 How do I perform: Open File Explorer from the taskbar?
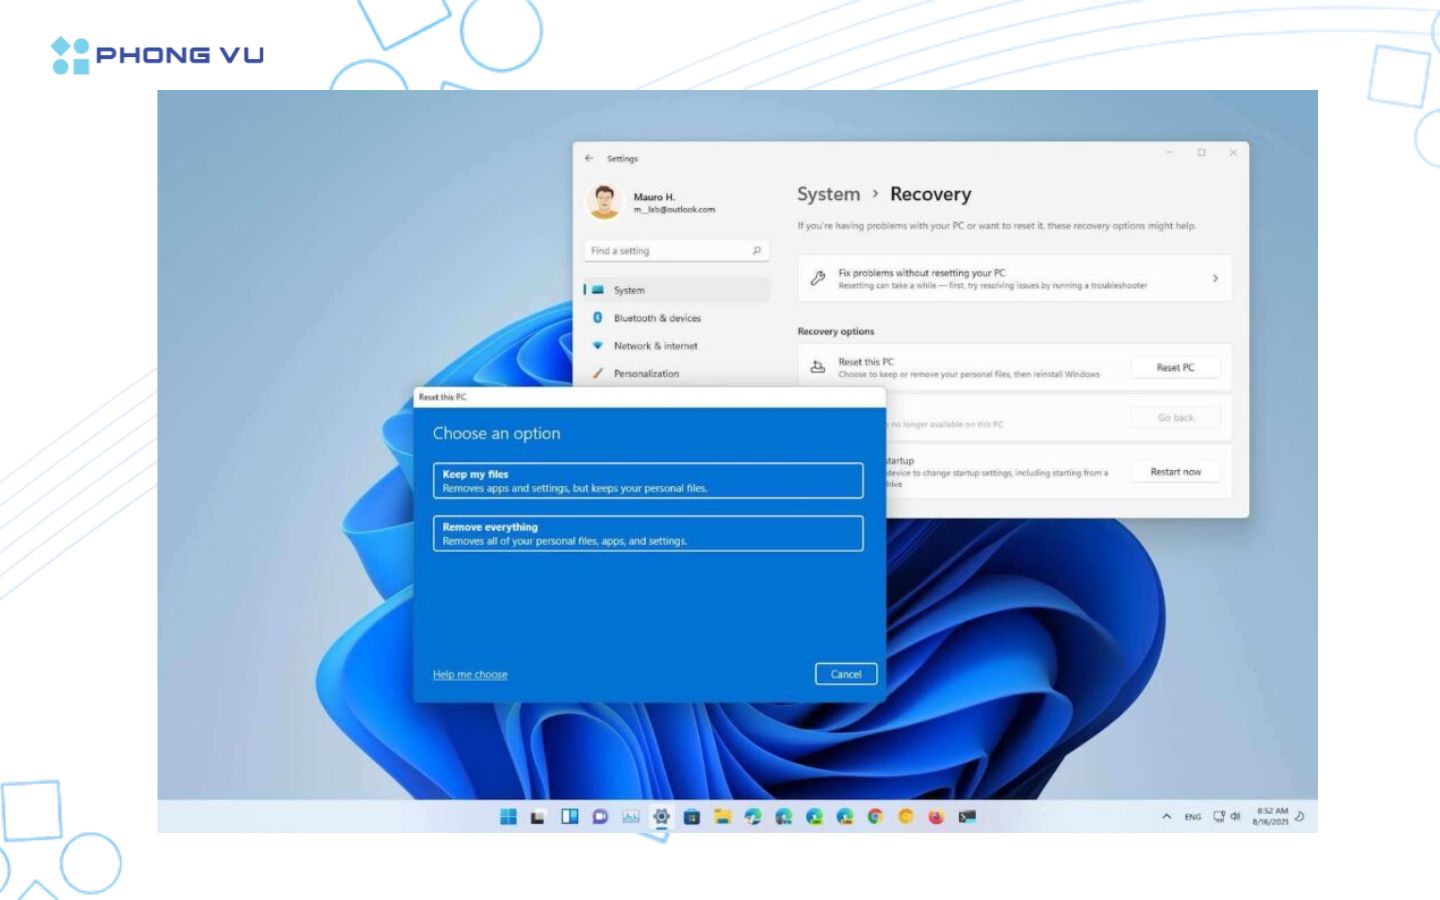click(x=722, y=817)
